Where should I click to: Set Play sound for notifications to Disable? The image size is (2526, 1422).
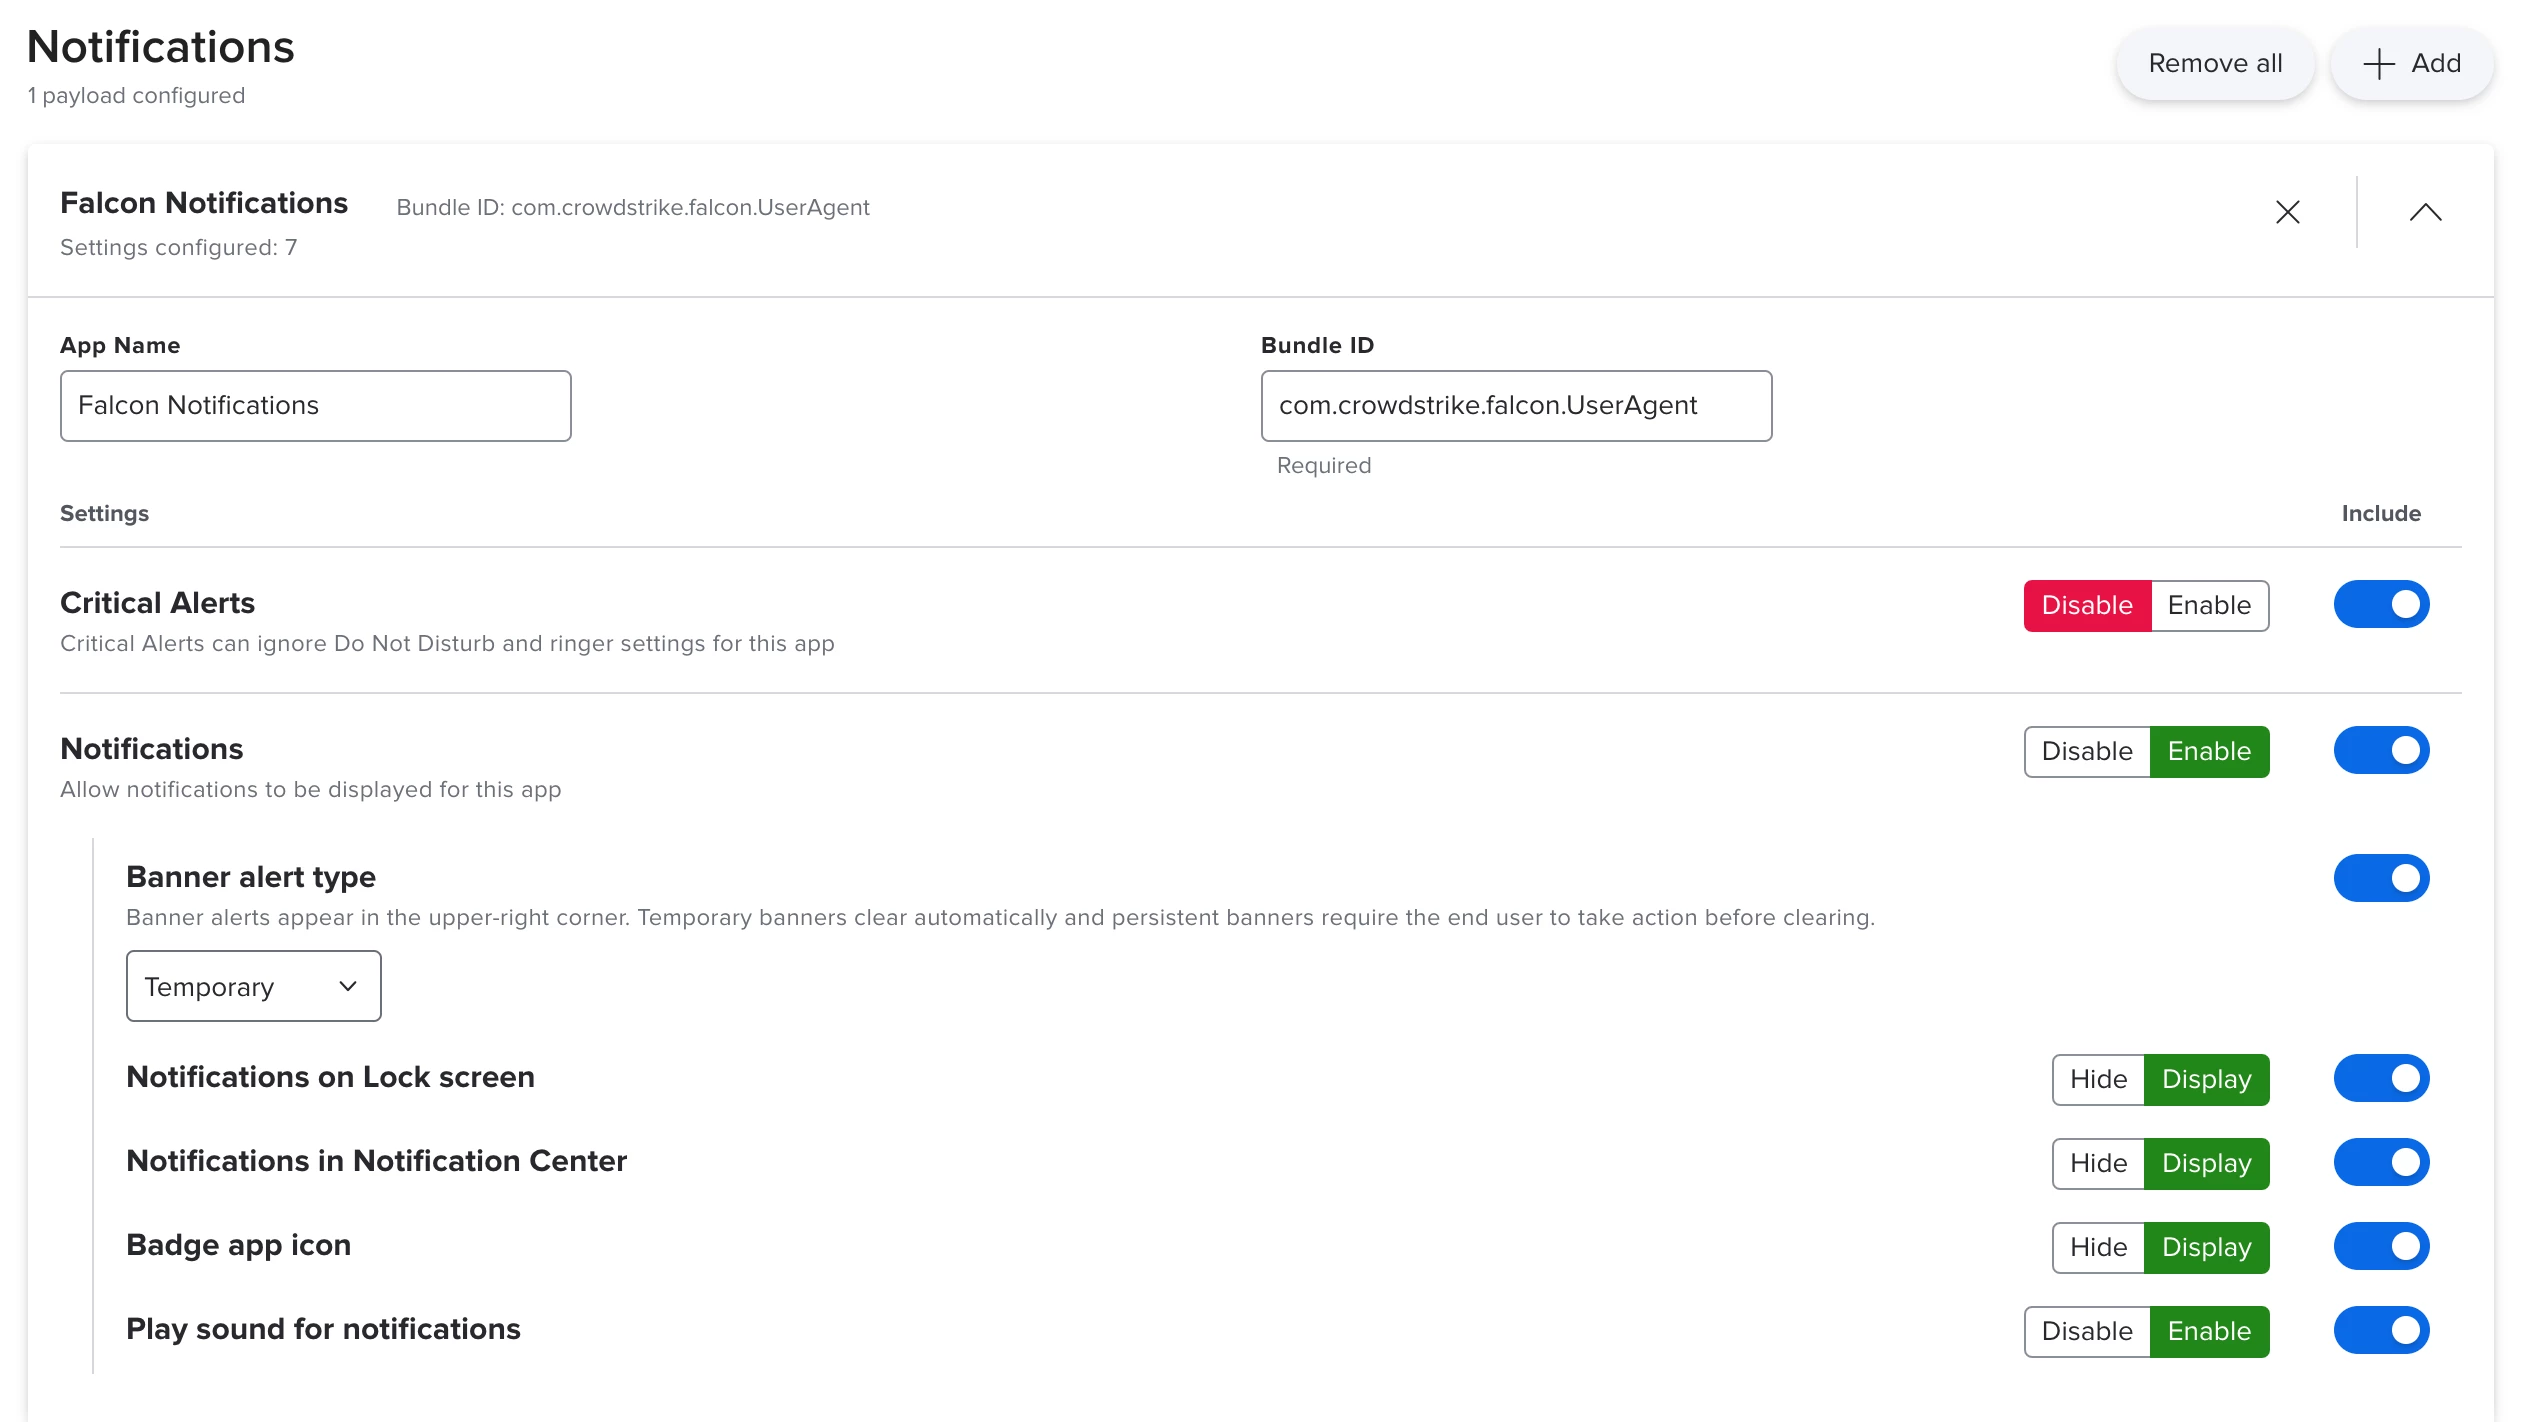(x=2087, y=1331)
